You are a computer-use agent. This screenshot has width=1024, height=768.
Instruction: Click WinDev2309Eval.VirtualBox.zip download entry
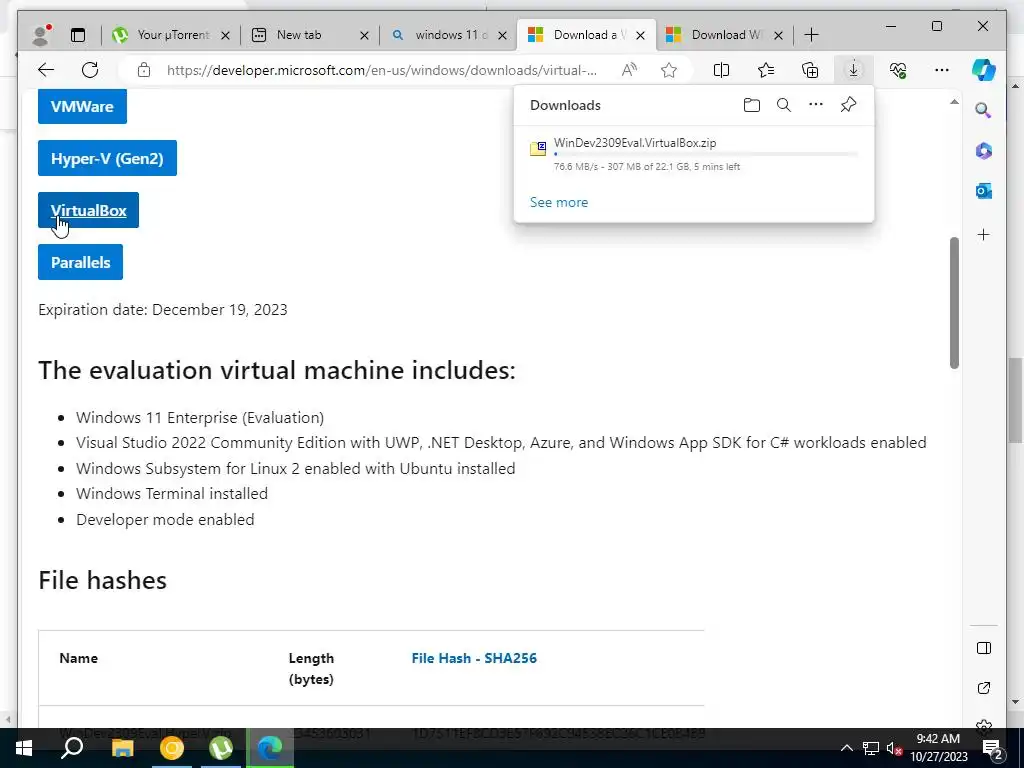pyautogui.click(x=694, y=154)
